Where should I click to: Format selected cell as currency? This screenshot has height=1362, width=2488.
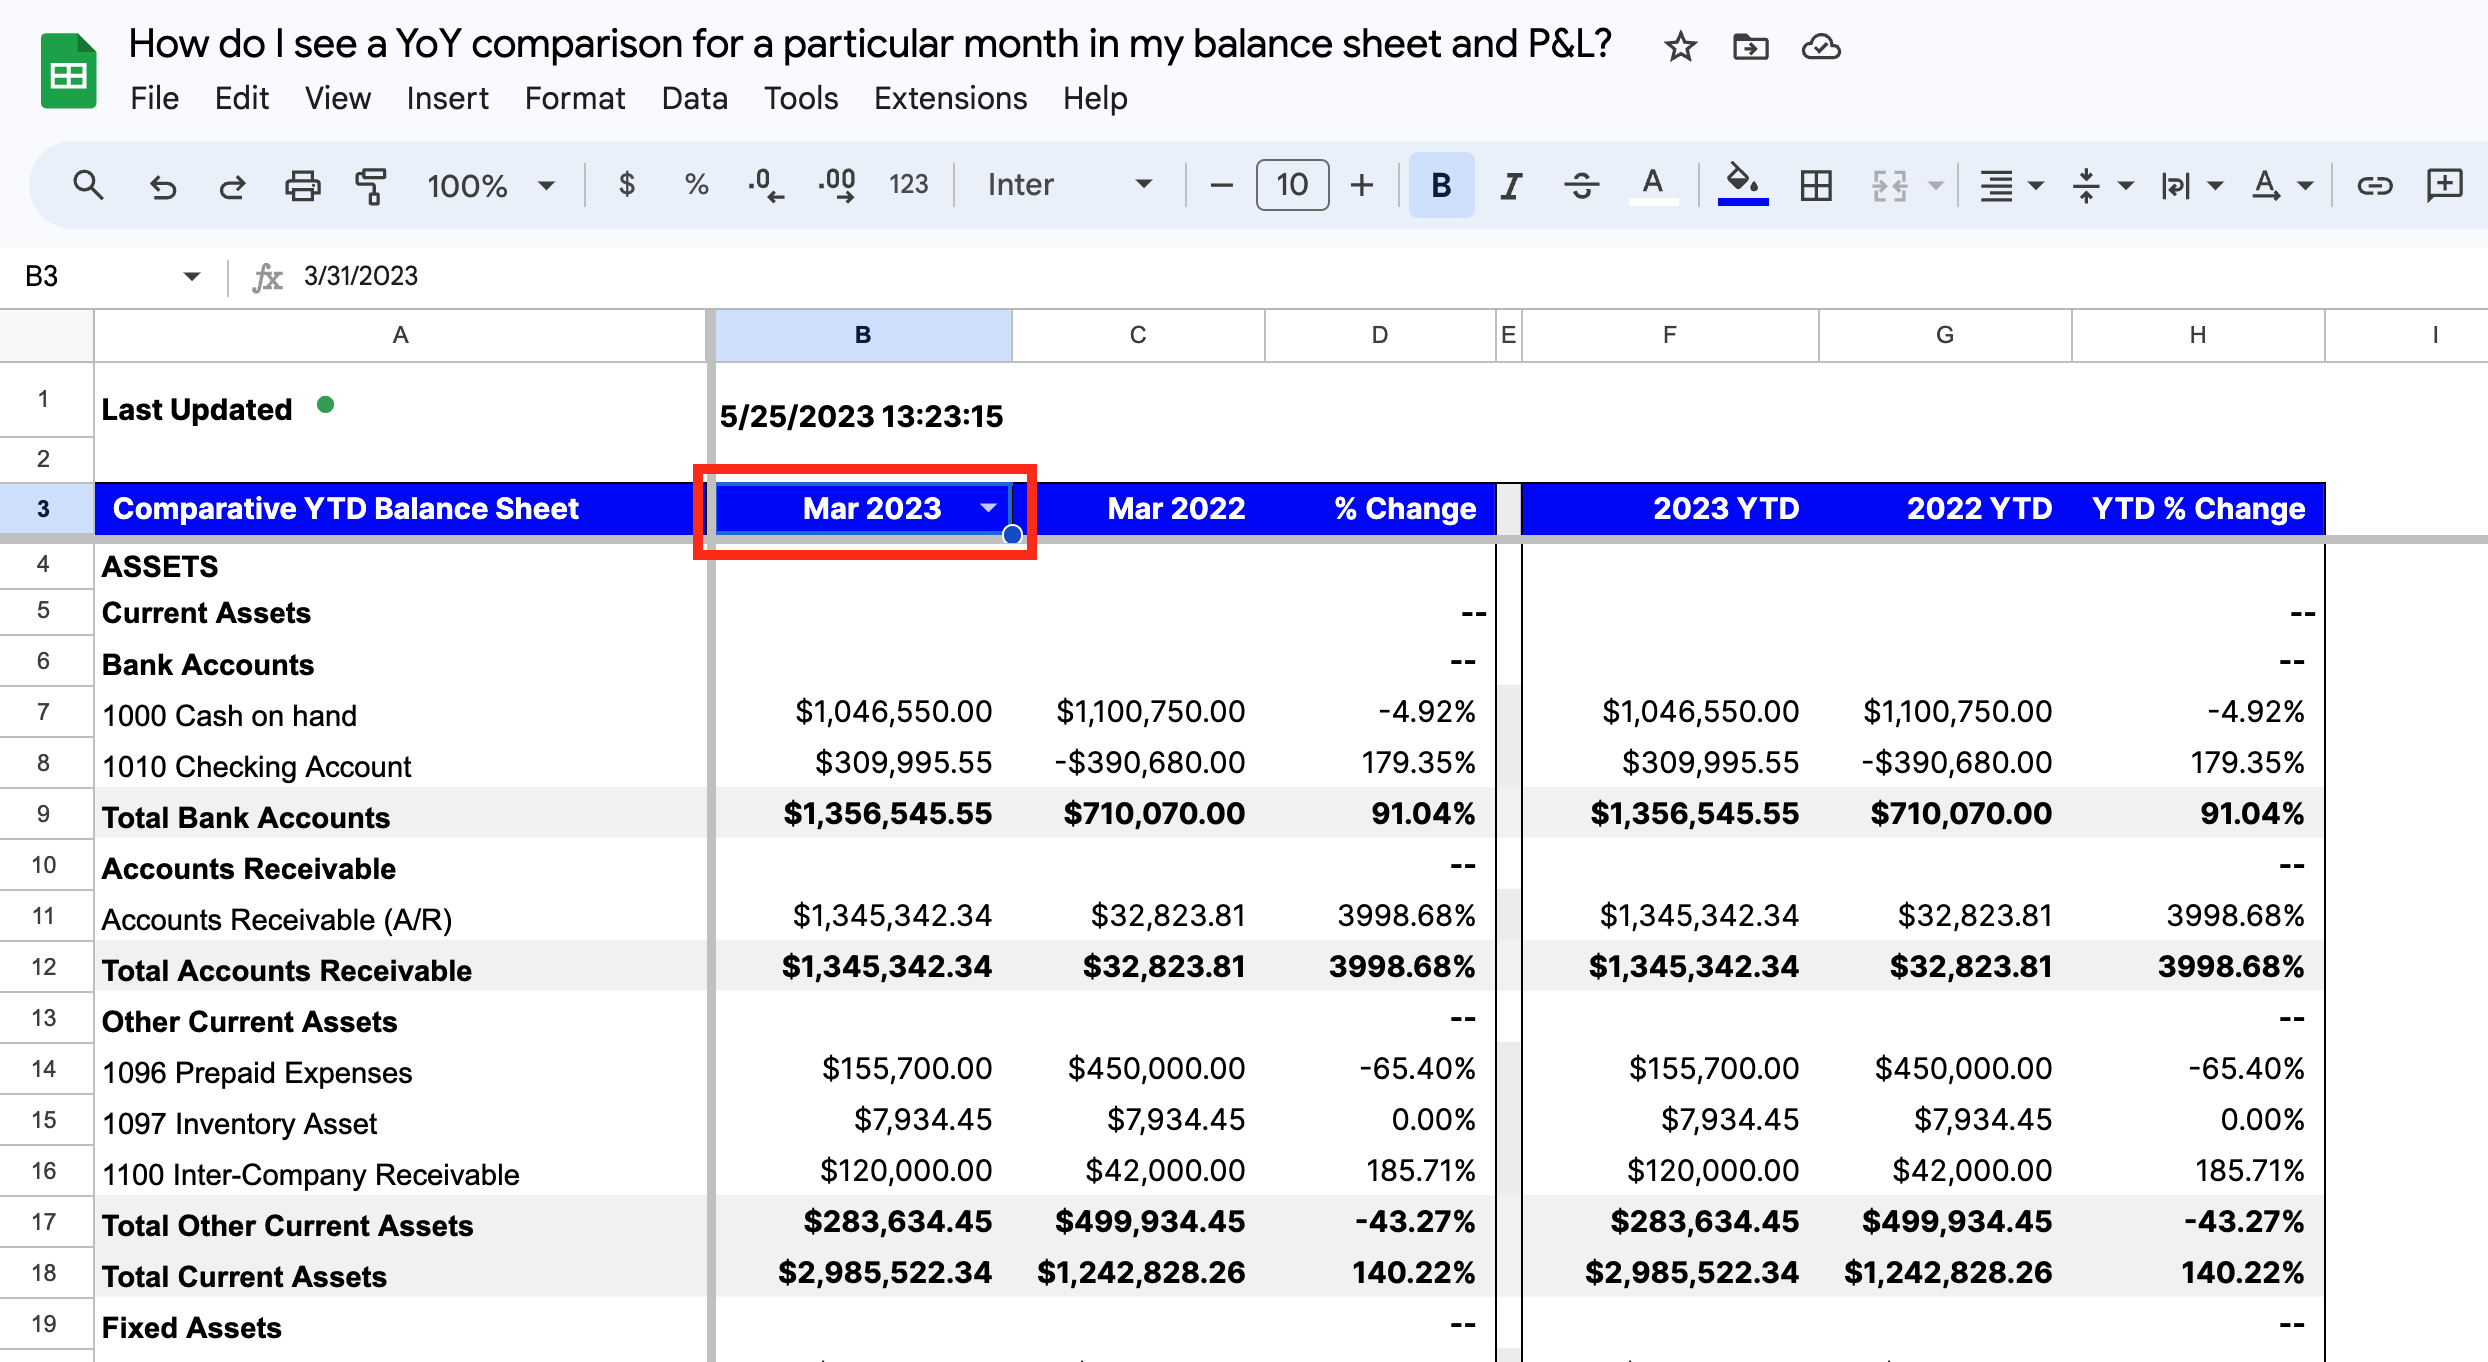pyautogui.click(x=627, y=185)
